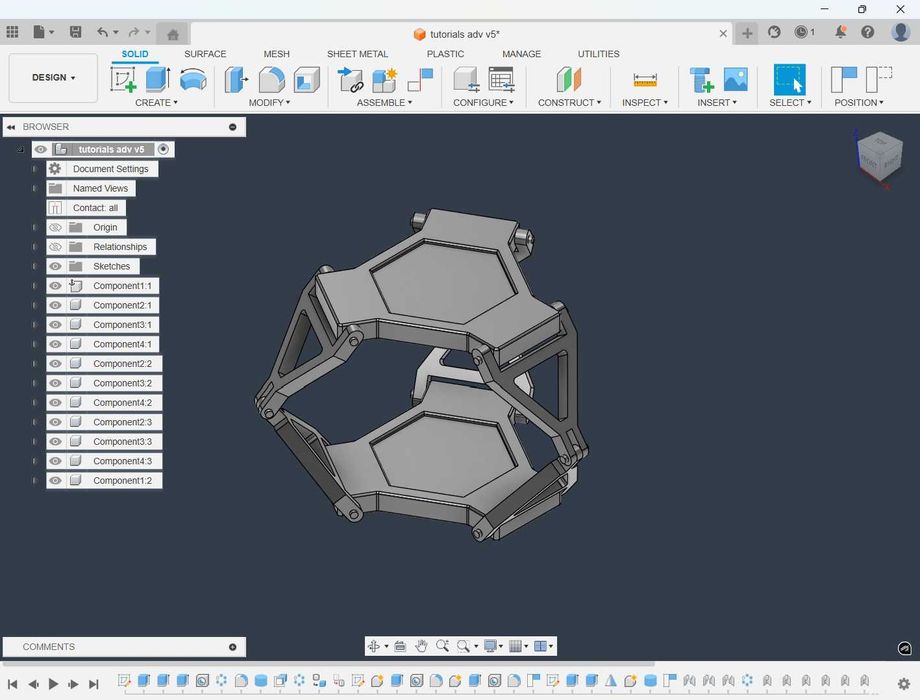Hide the Sketches folder
Viewport: 920px width, 700px height.
click(55, 266)
